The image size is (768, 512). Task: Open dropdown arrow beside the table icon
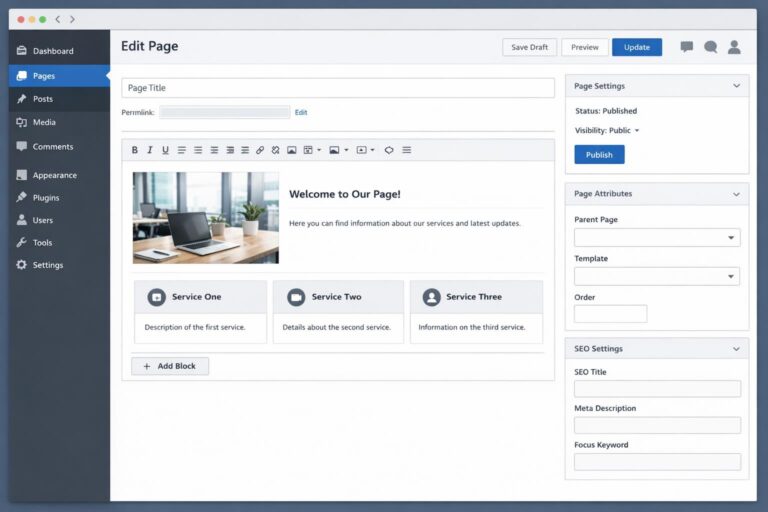[319, 150]
